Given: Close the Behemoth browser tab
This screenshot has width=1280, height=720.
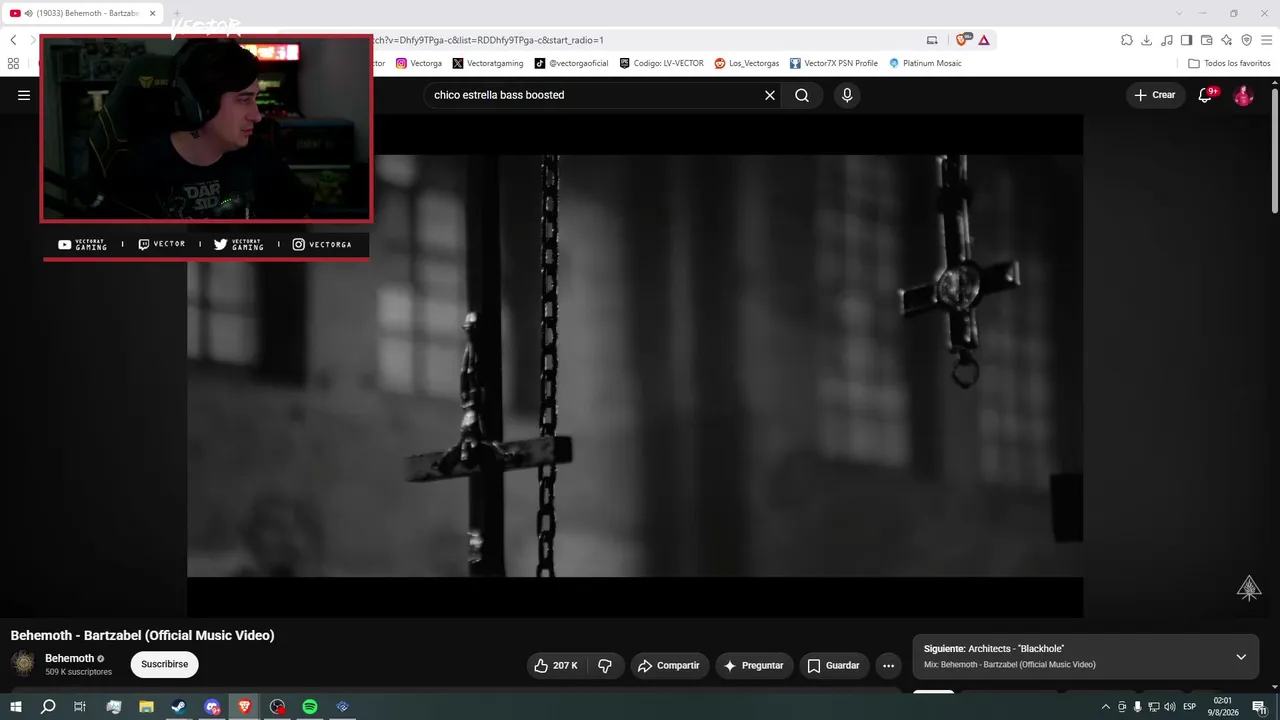Looking at the screenshot, I should (152, 13).
